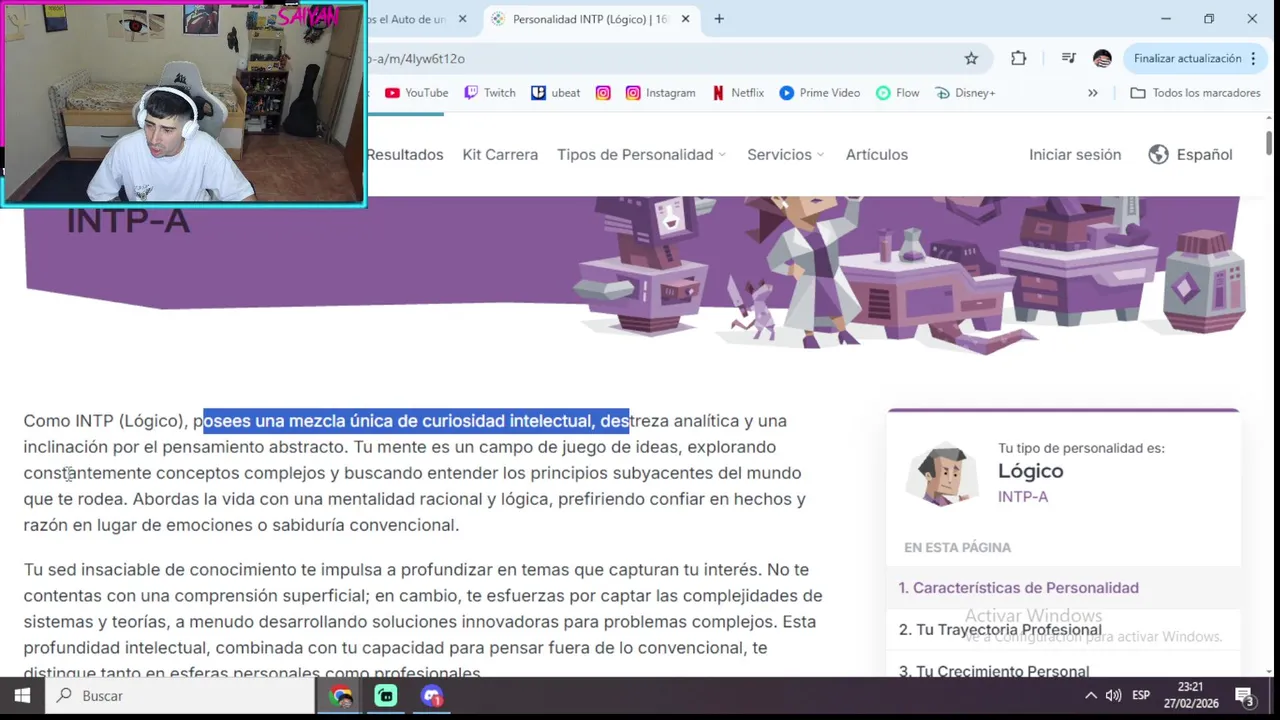
Task: Open the YouTube bookmark
Action: tap(416, 93)
